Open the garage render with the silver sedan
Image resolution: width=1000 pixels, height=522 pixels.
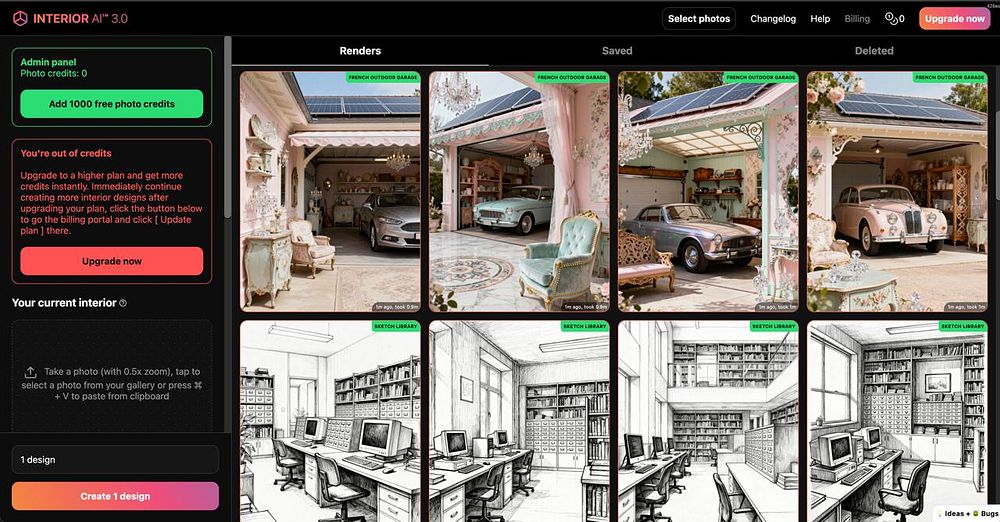[330, 191]
